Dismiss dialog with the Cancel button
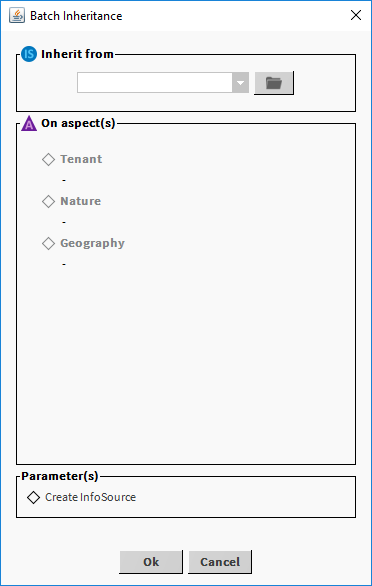The image size is (372, 586). click(x=220, y=562)
